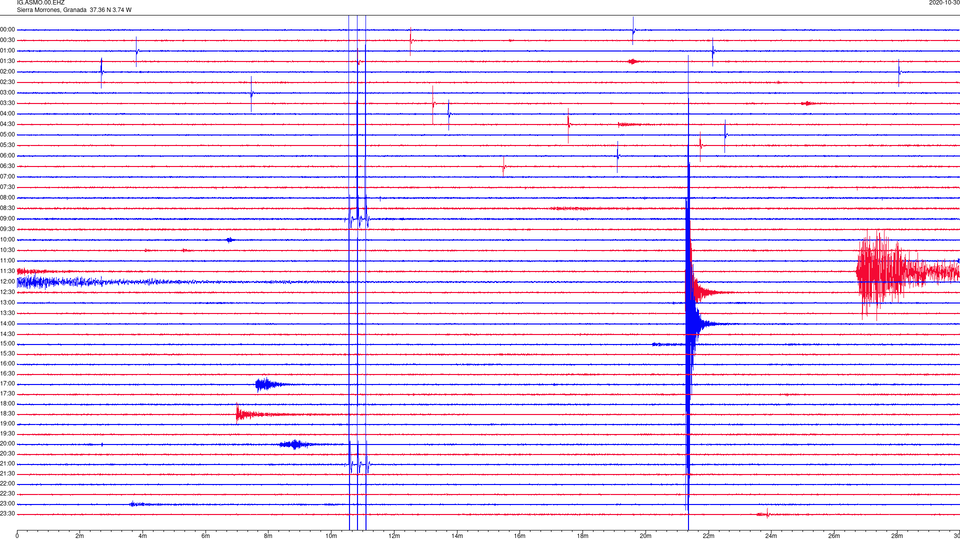Click the 0 minute axis tick label

tap(17, 536)
